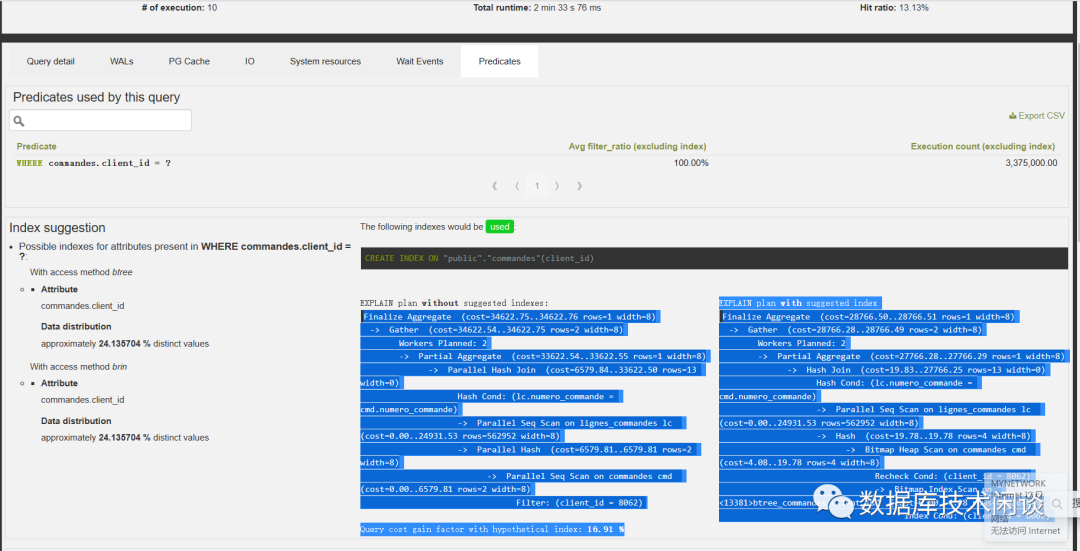Go to next page of predicates
The height and width of the screenshot is (551, 1080).
(557, 186)
